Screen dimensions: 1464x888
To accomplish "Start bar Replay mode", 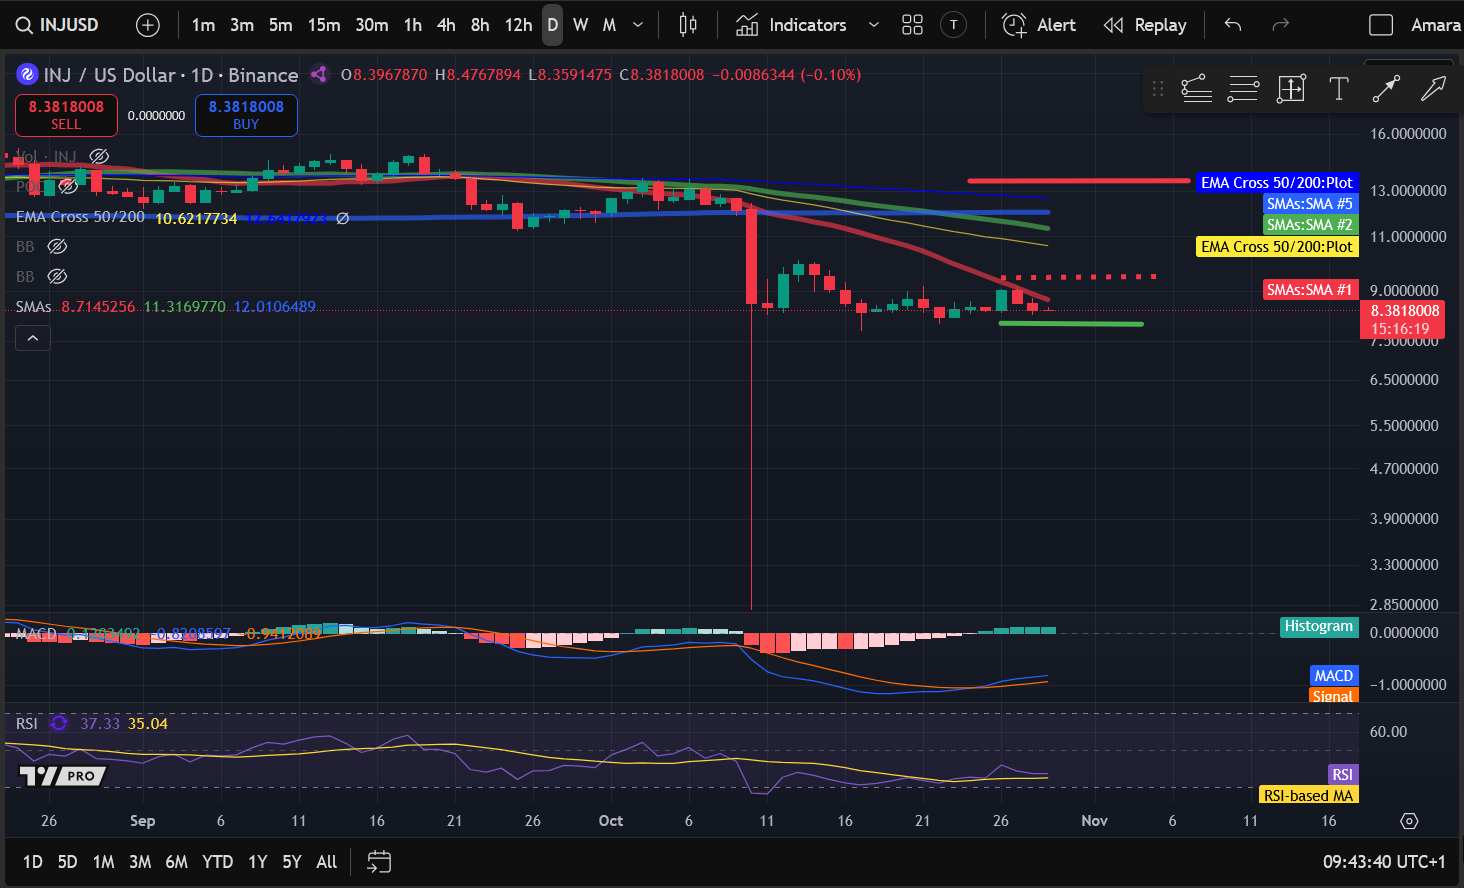I will click(x=1145, y=24).
